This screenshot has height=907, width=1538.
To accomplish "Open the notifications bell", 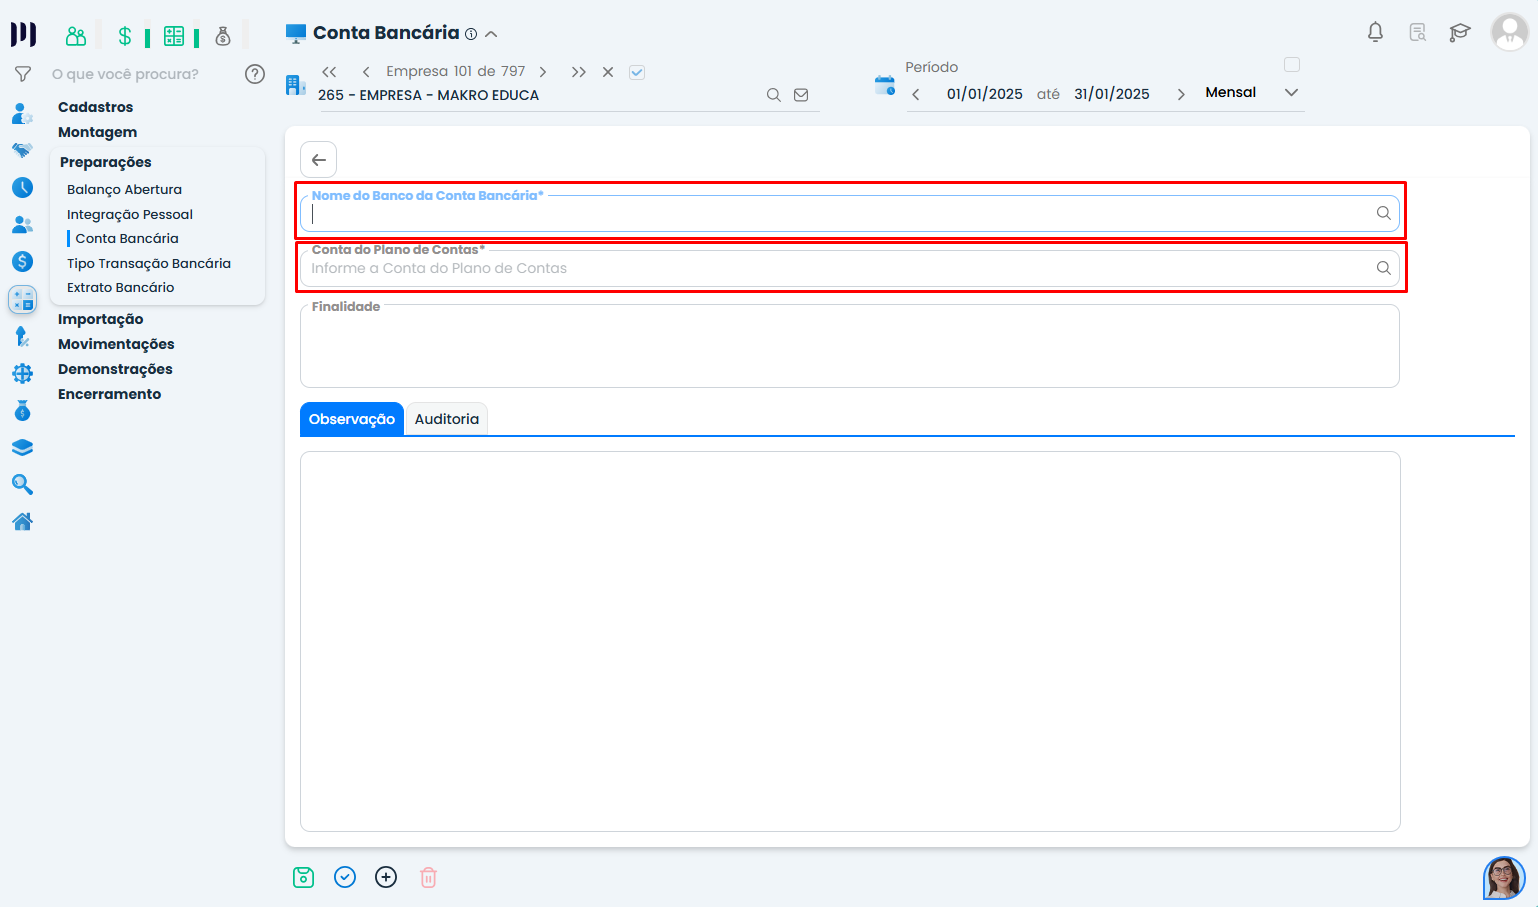I will pyautogui.click(x=1375, y=32).
